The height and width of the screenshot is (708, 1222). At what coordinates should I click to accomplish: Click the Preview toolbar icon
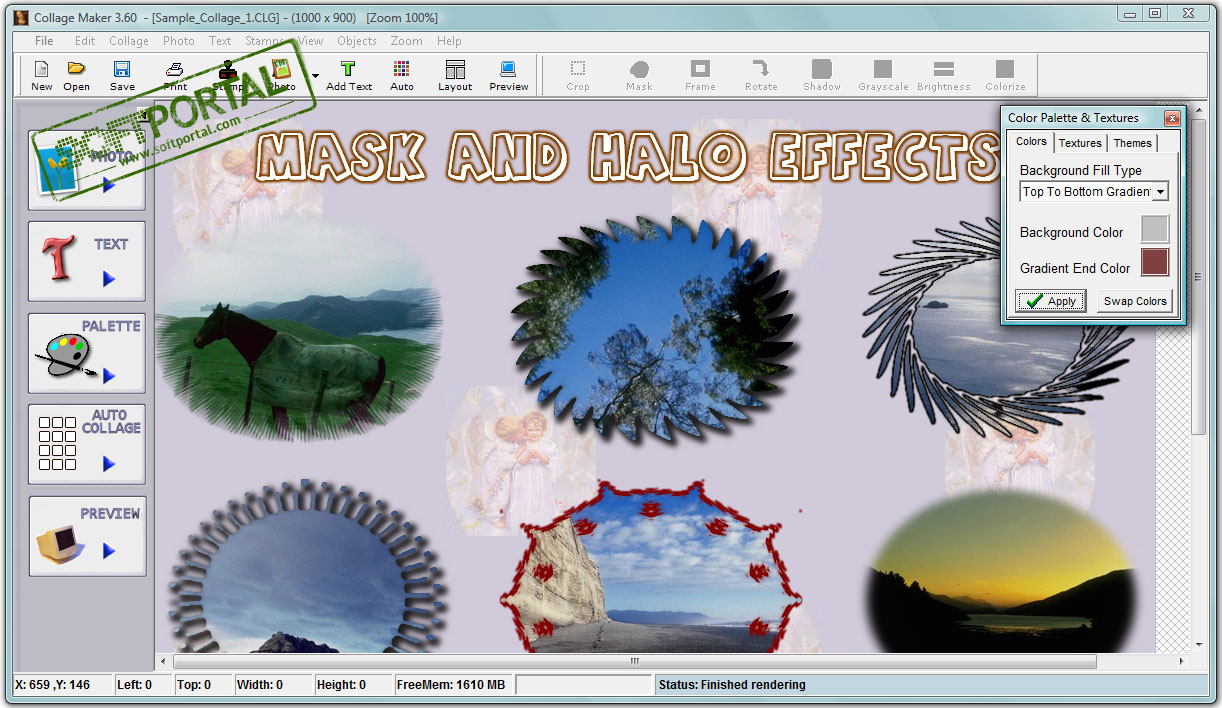(x=509, y=75)
